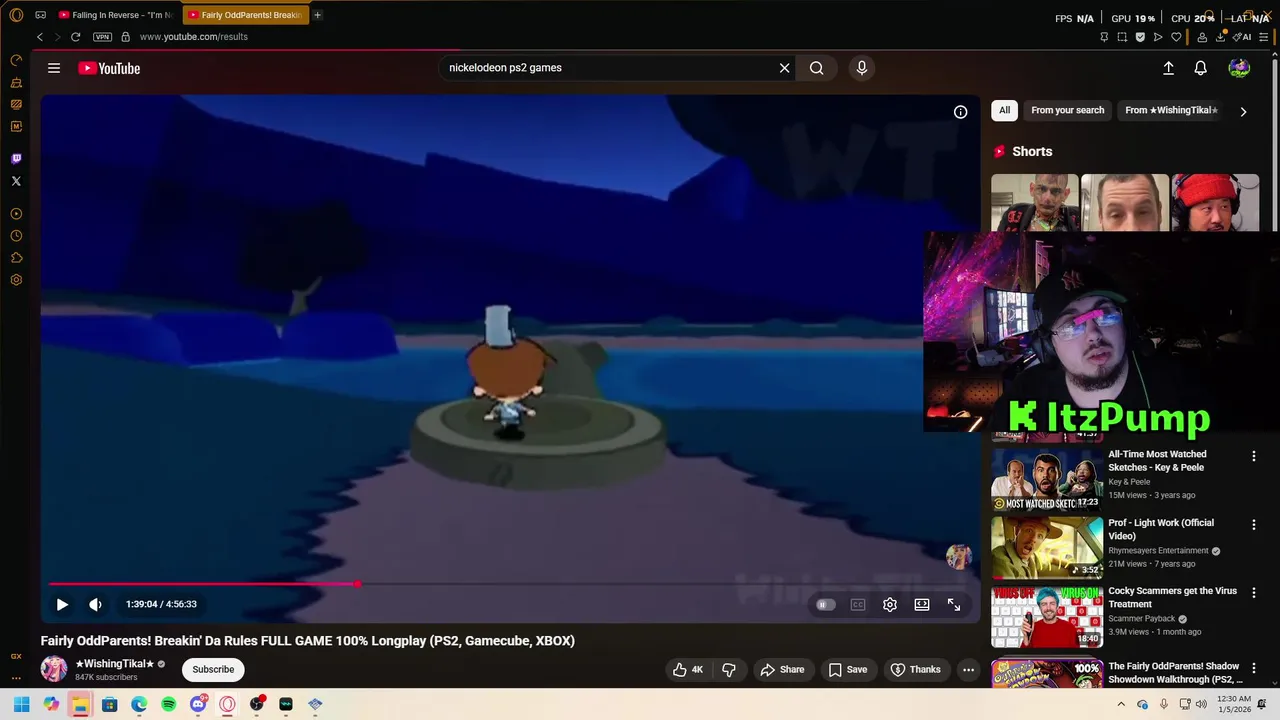The width and height of the screenshot is (1280, 720).
Task: Open the YouTube guide hamburger menu
Action: pos(54,68)
